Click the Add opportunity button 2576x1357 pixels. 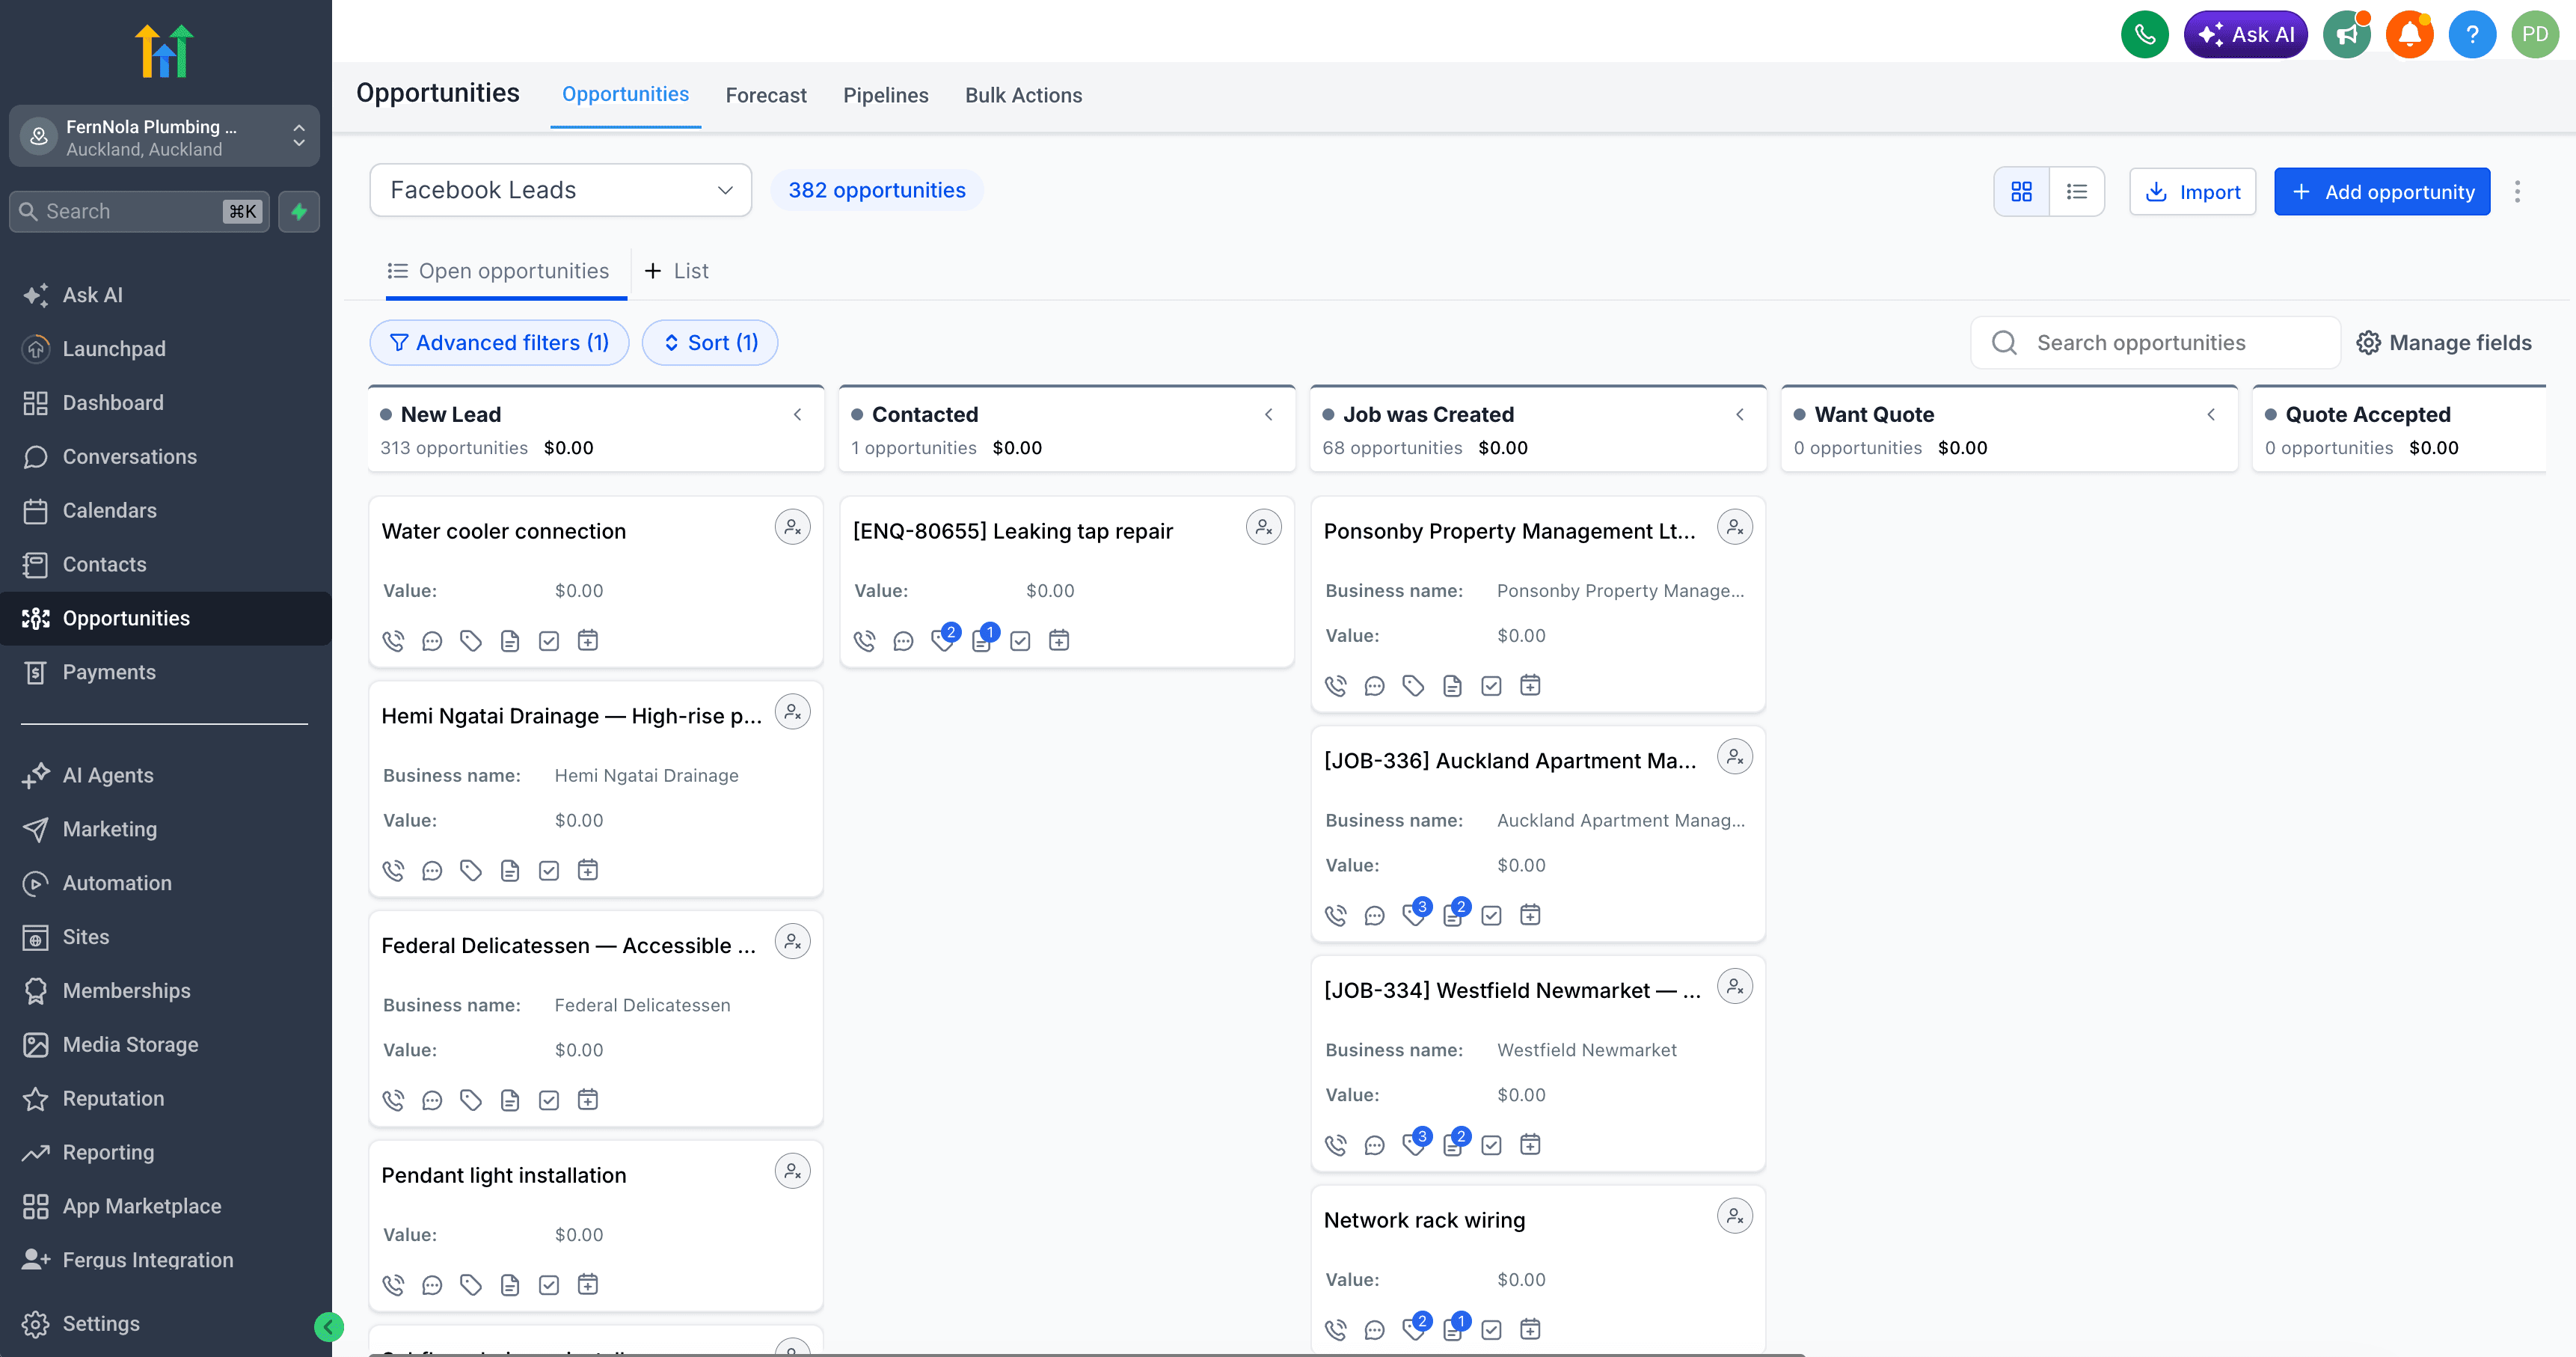[2382, 192]
